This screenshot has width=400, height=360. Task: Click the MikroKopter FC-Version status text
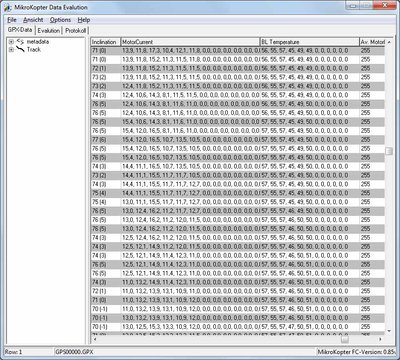point(356,352)
